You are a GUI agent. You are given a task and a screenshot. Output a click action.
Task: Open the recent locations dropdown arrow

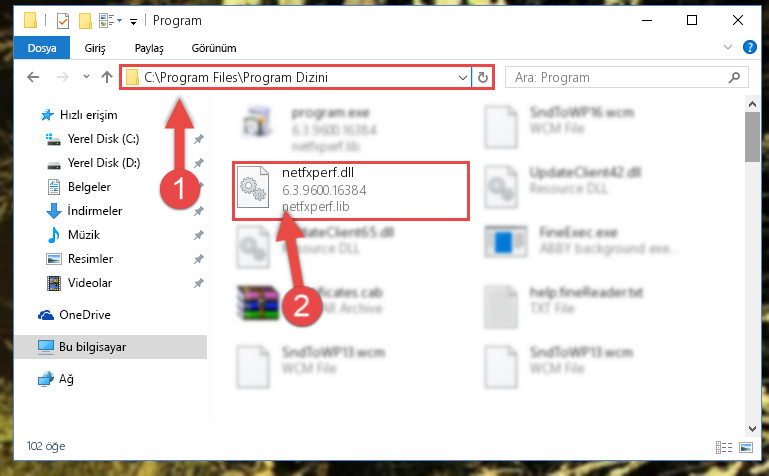click(86, 76)
